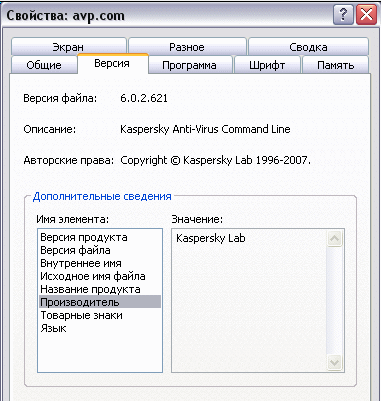Close the Свойства dialog
This screenshot has height=401, width=381.
(x=366, y=15)
